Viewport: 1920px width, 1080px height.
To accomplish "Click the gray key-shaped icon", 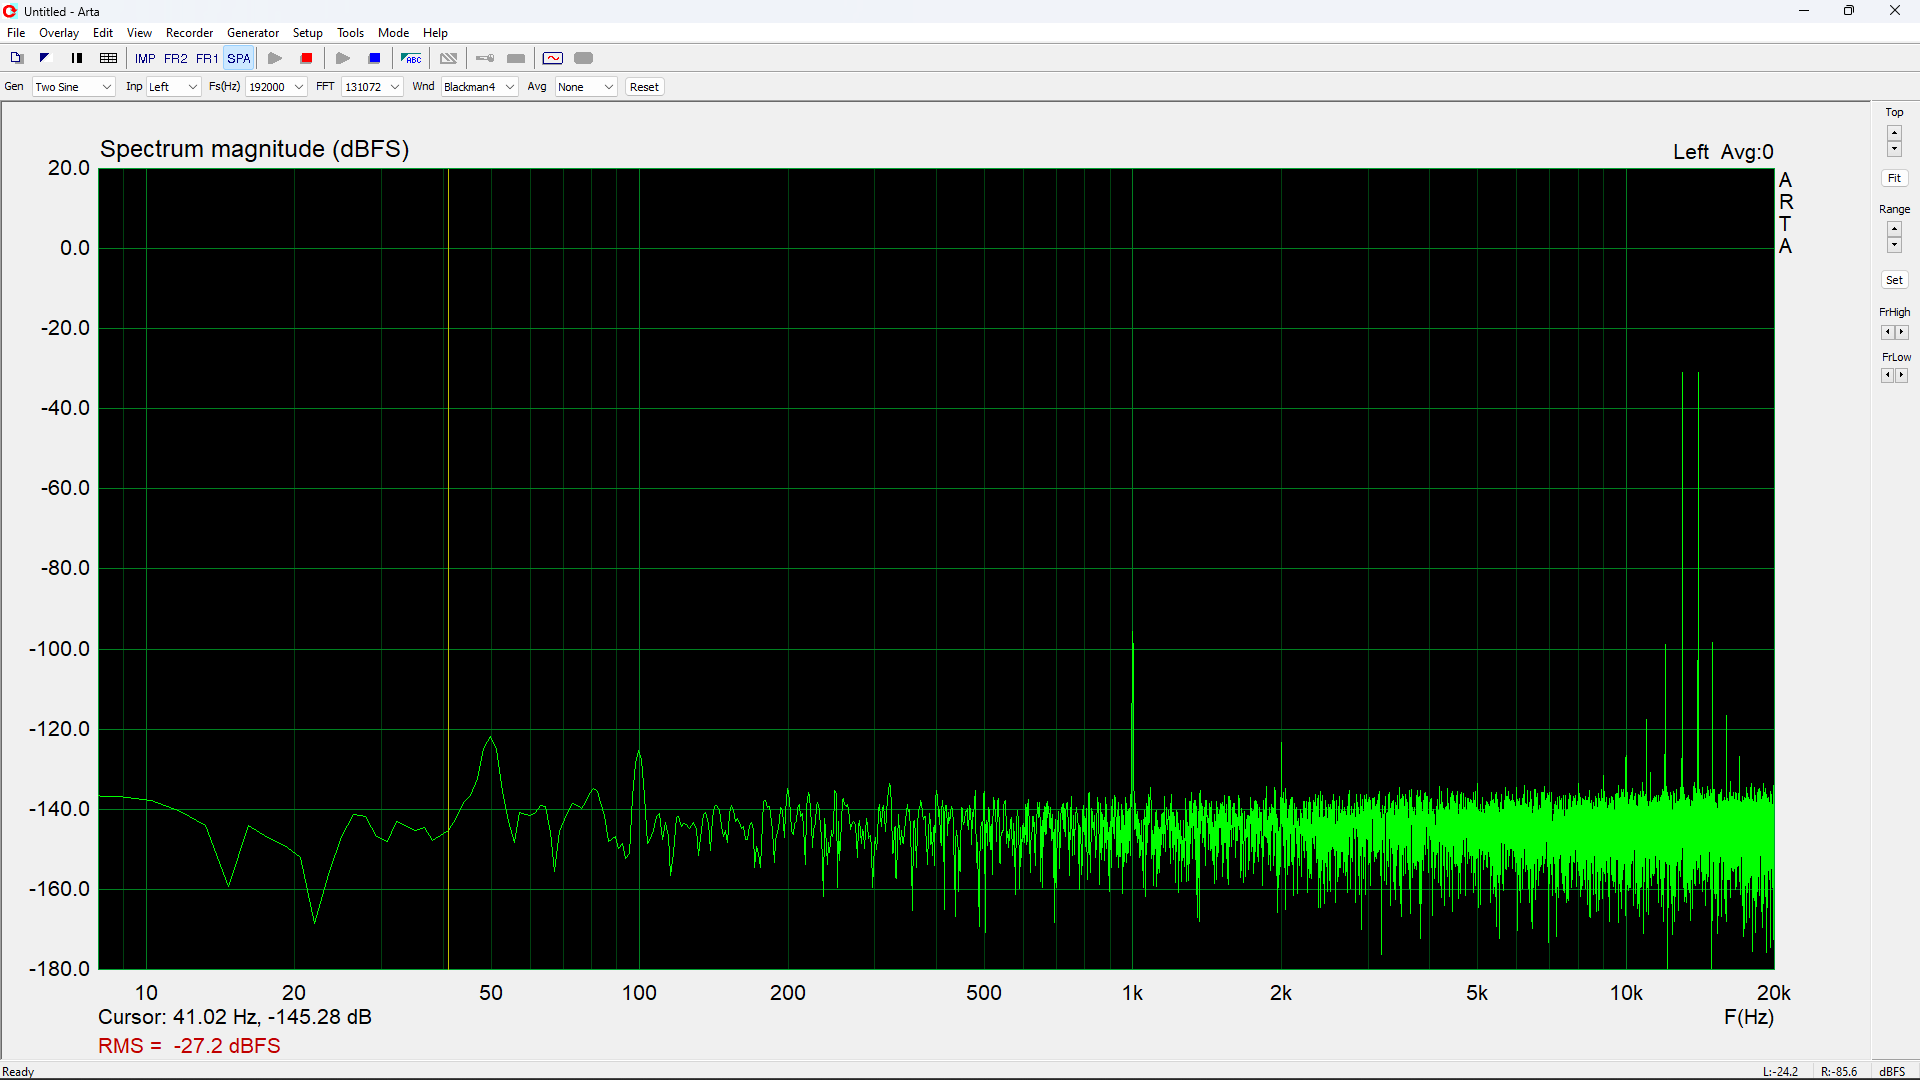I will (x=485, y=58).
